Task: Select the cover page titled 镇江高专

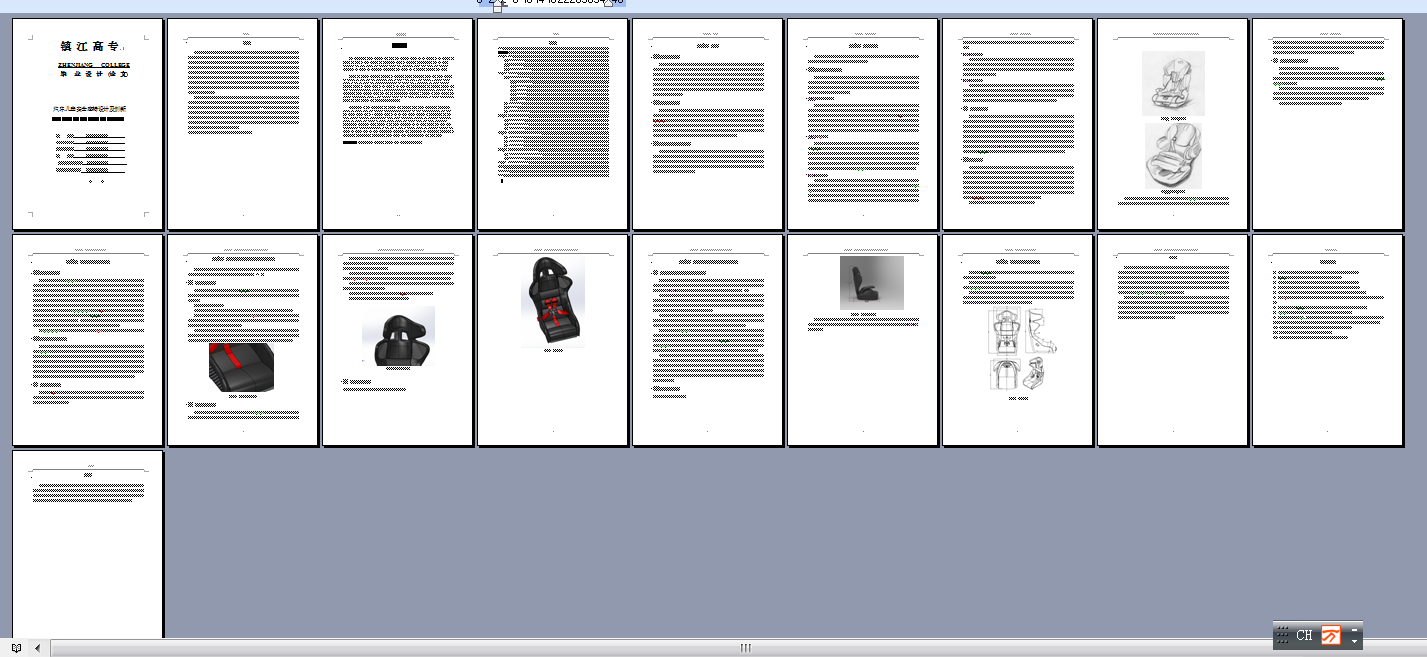Action: [x=88, y=124]
